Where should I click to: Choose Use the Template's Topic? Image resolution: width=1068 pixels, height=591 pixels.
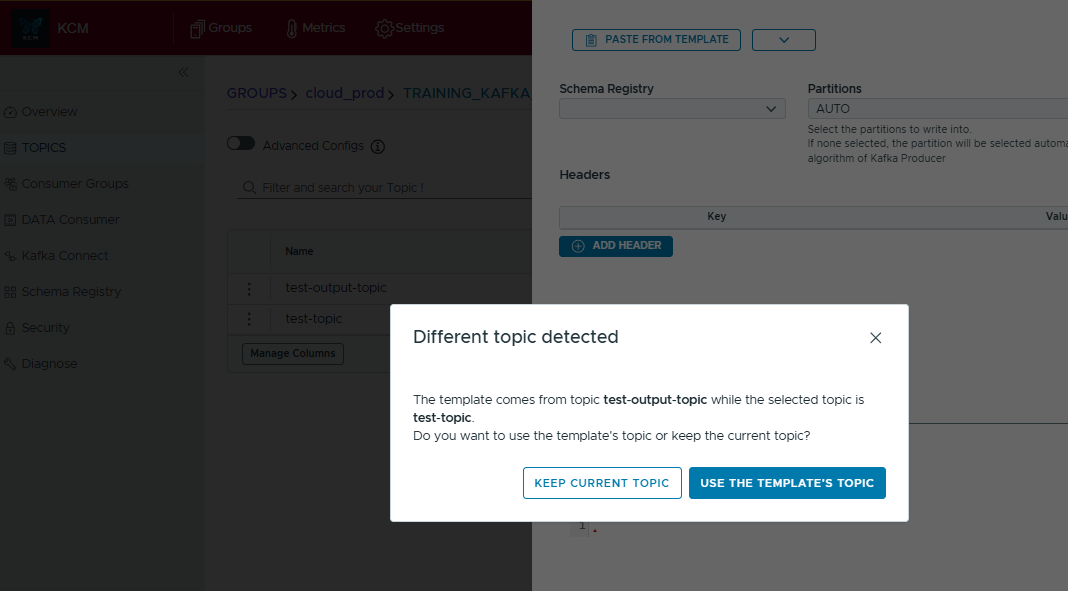[x=787, y=483]
